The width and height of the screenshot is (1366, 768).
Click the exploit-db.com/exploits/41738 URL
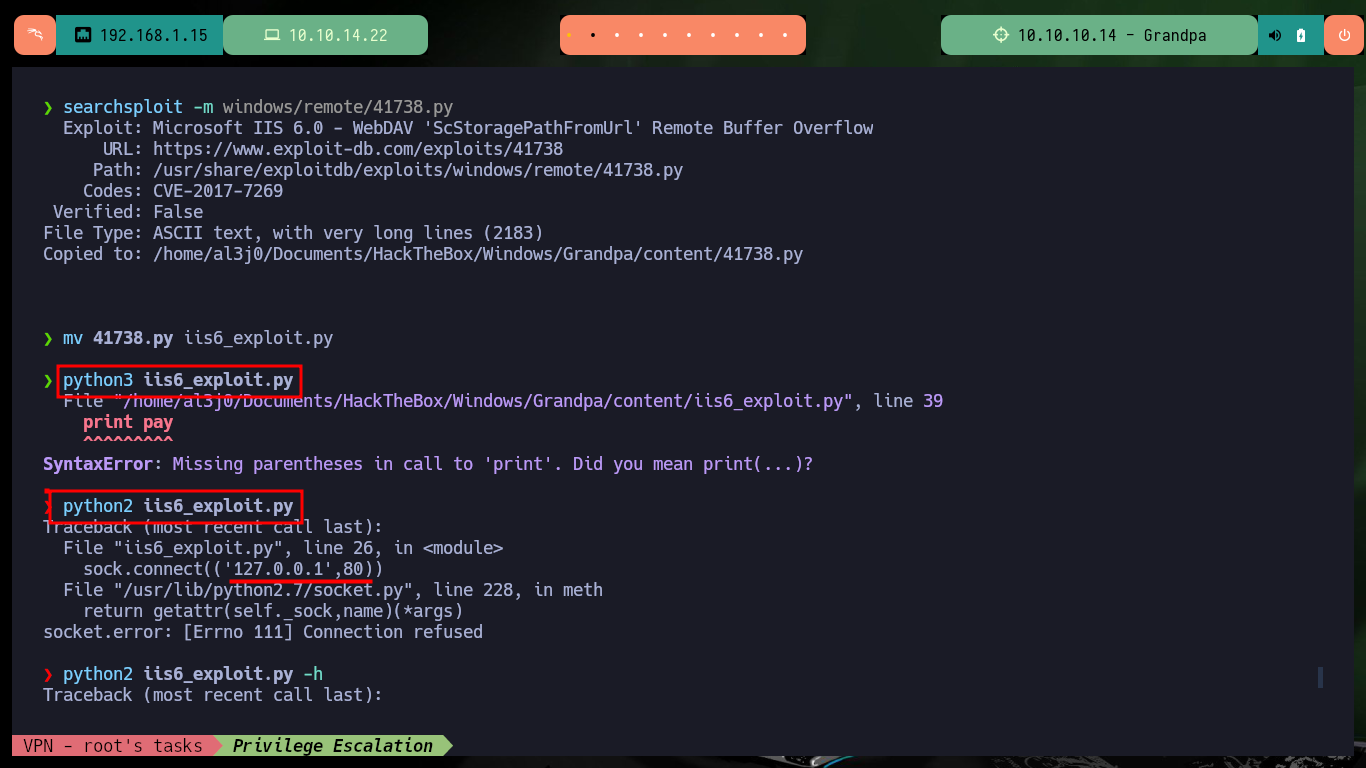point(358,149)
